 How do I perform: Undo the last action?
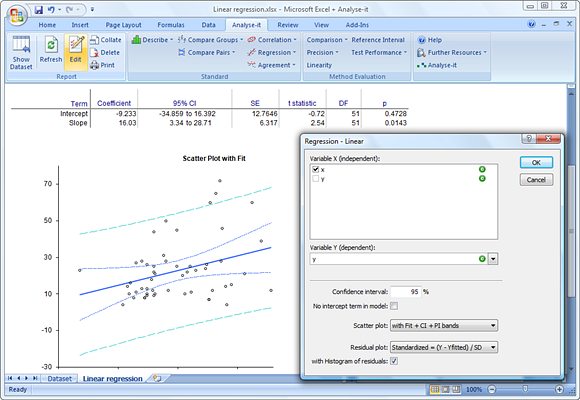click(51, 10)
